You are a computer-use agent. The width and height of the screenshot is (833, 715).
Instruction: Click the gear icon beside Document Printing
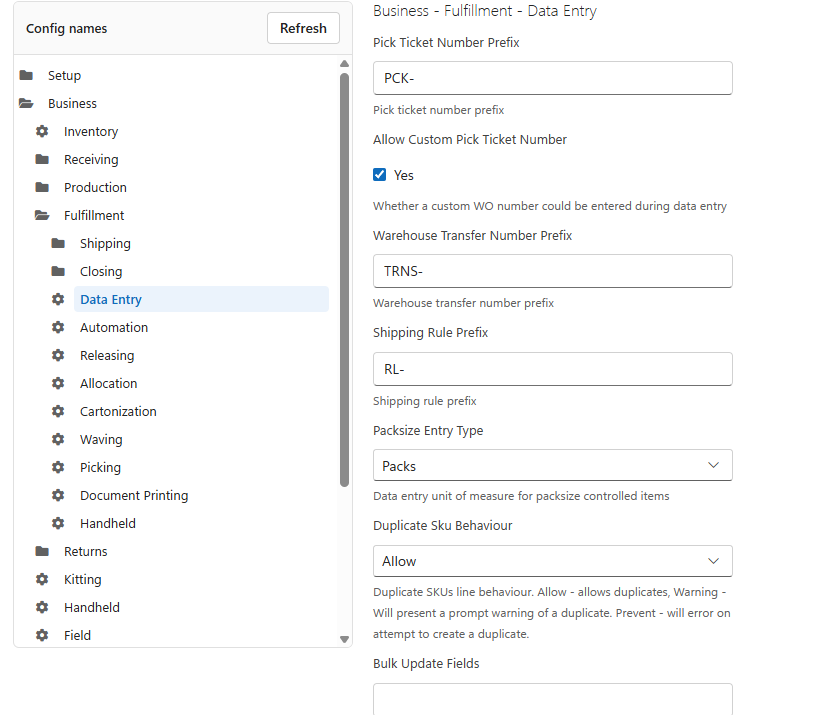(58, 495)
